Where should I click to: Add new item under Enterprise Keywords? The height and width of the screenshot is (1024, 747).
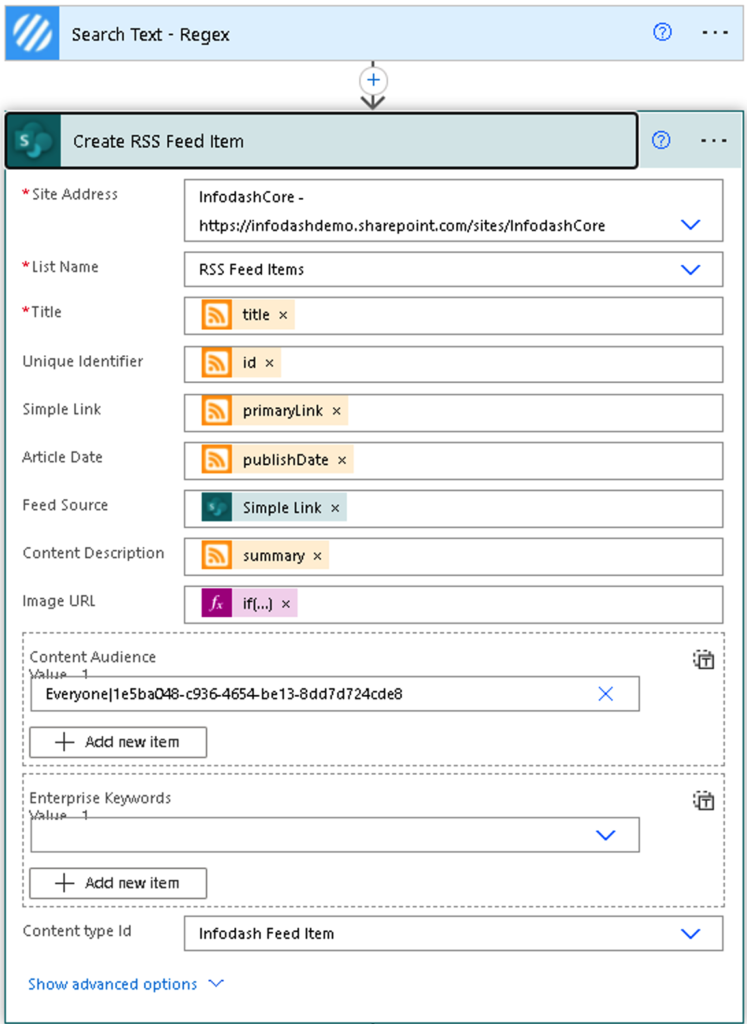(118, 883)
